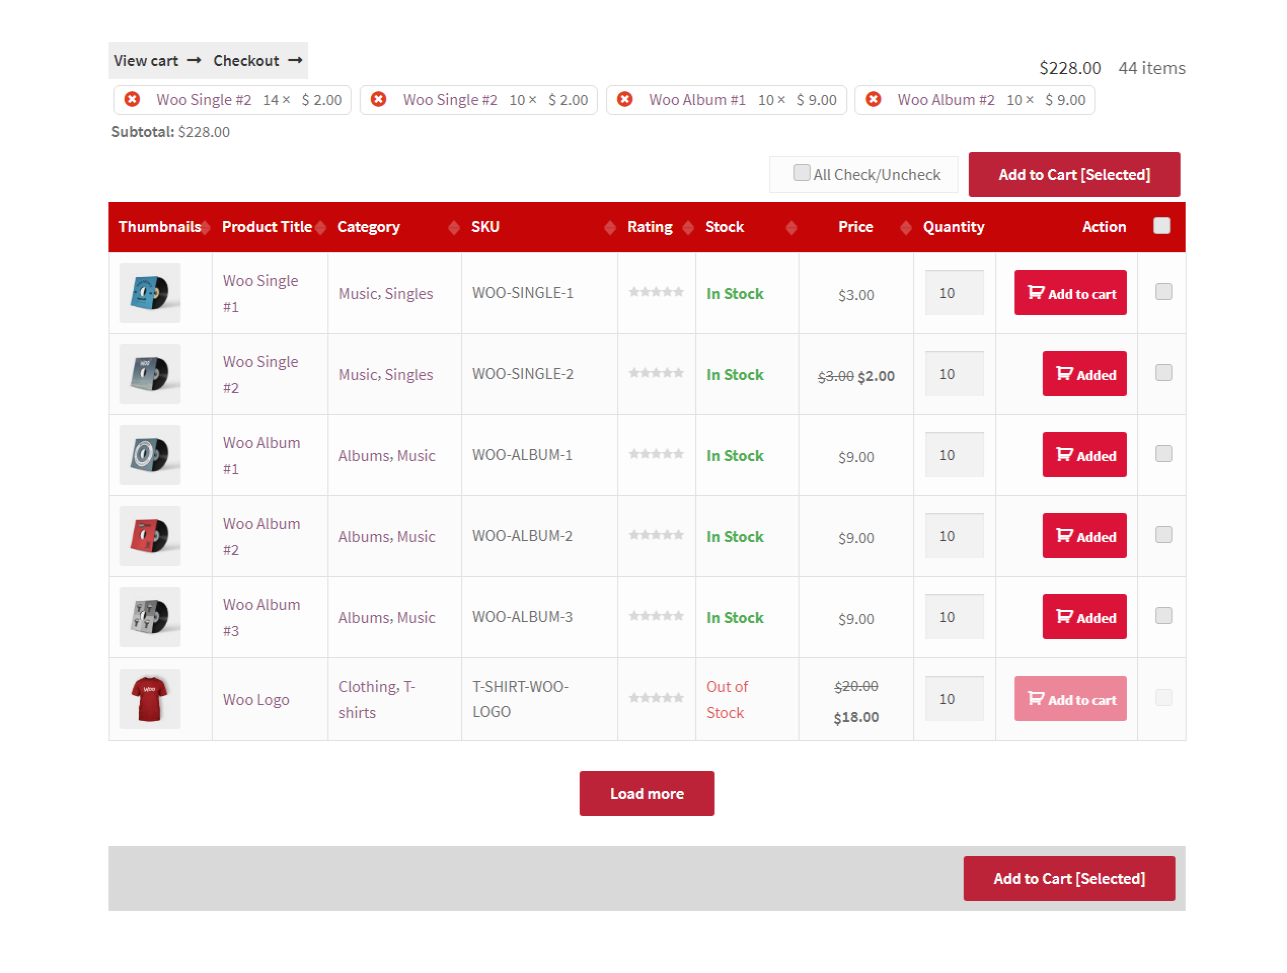
Task: Remove Woo Single #2 14× item from cart
Action: (132, 99)
